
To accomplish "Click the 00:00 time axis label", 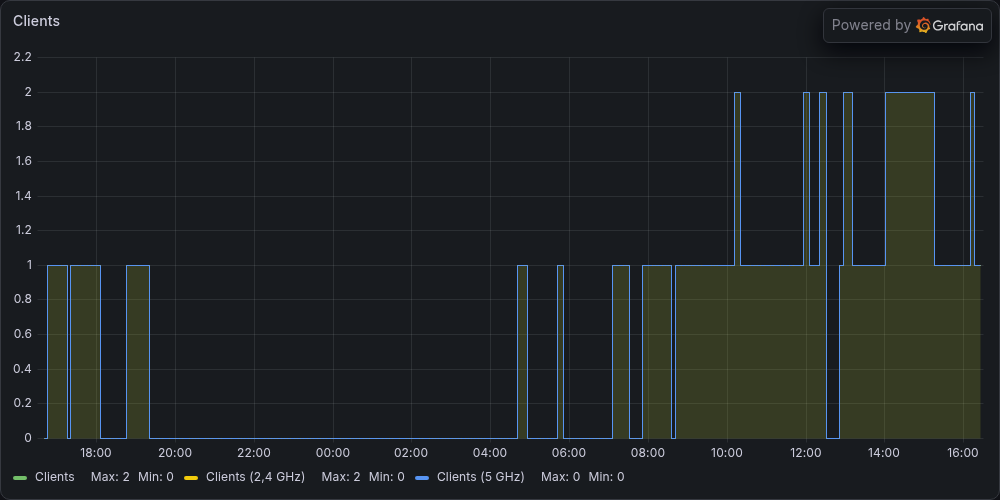I will 333,453.
